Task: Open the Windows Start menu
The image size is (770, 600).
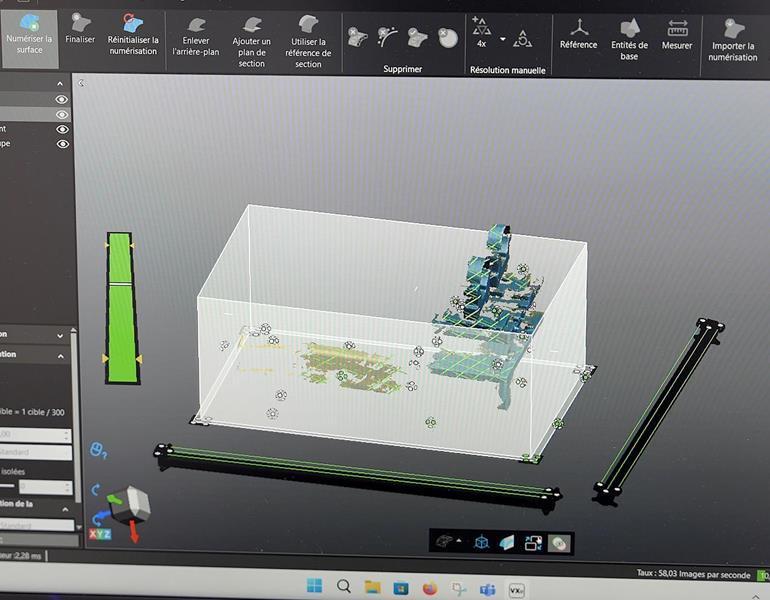Action: coord(314,586)
